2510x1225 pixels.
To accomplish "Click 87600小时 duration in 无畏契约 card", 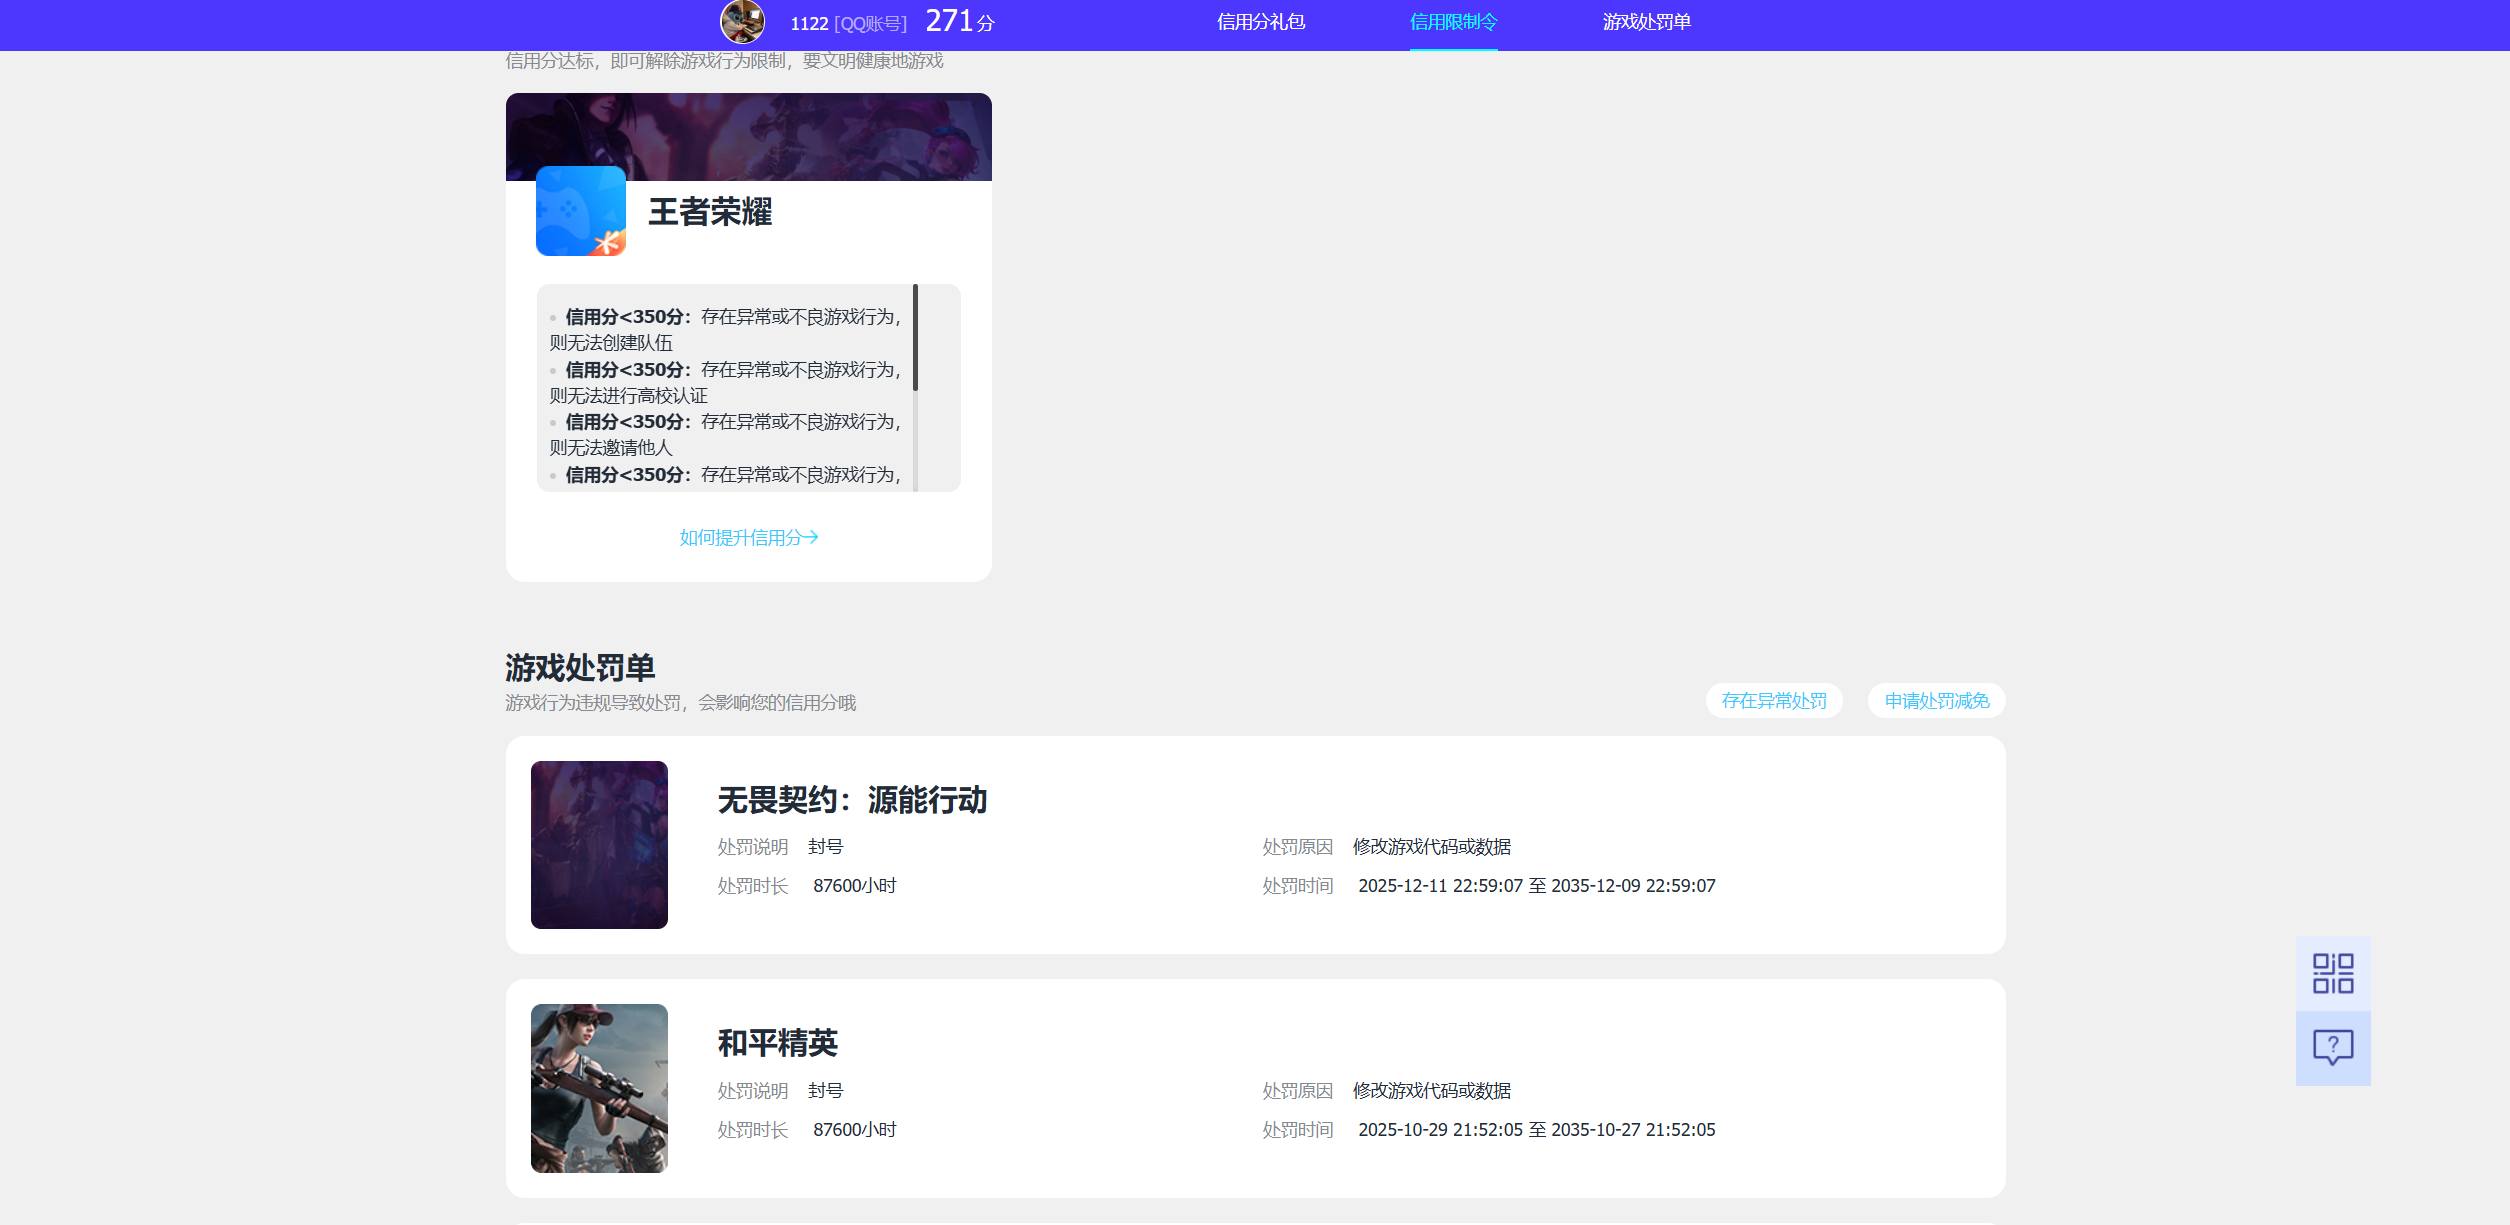I will click(x=855, y=886).
